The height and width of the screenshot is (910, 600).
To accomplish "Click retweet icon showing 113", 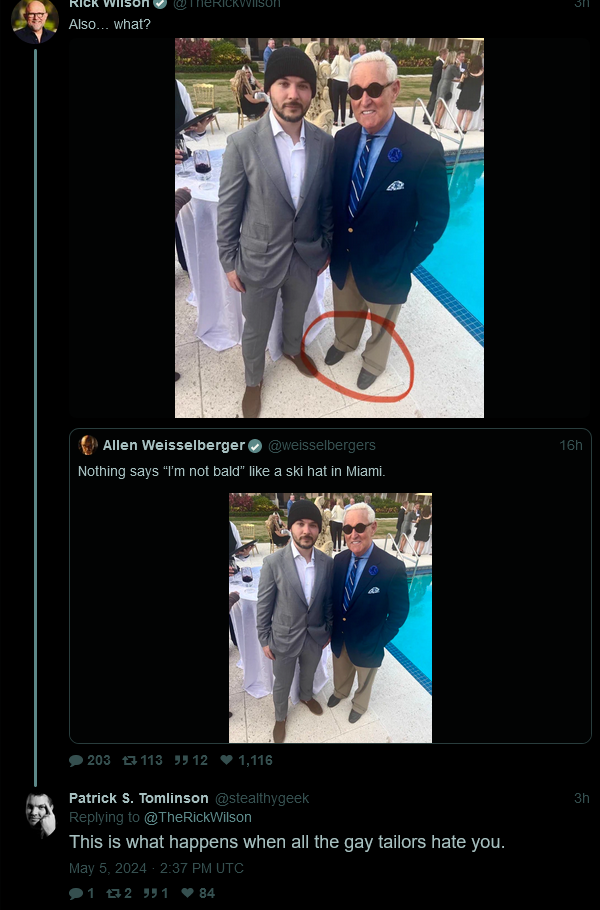I will coord(129,760).
